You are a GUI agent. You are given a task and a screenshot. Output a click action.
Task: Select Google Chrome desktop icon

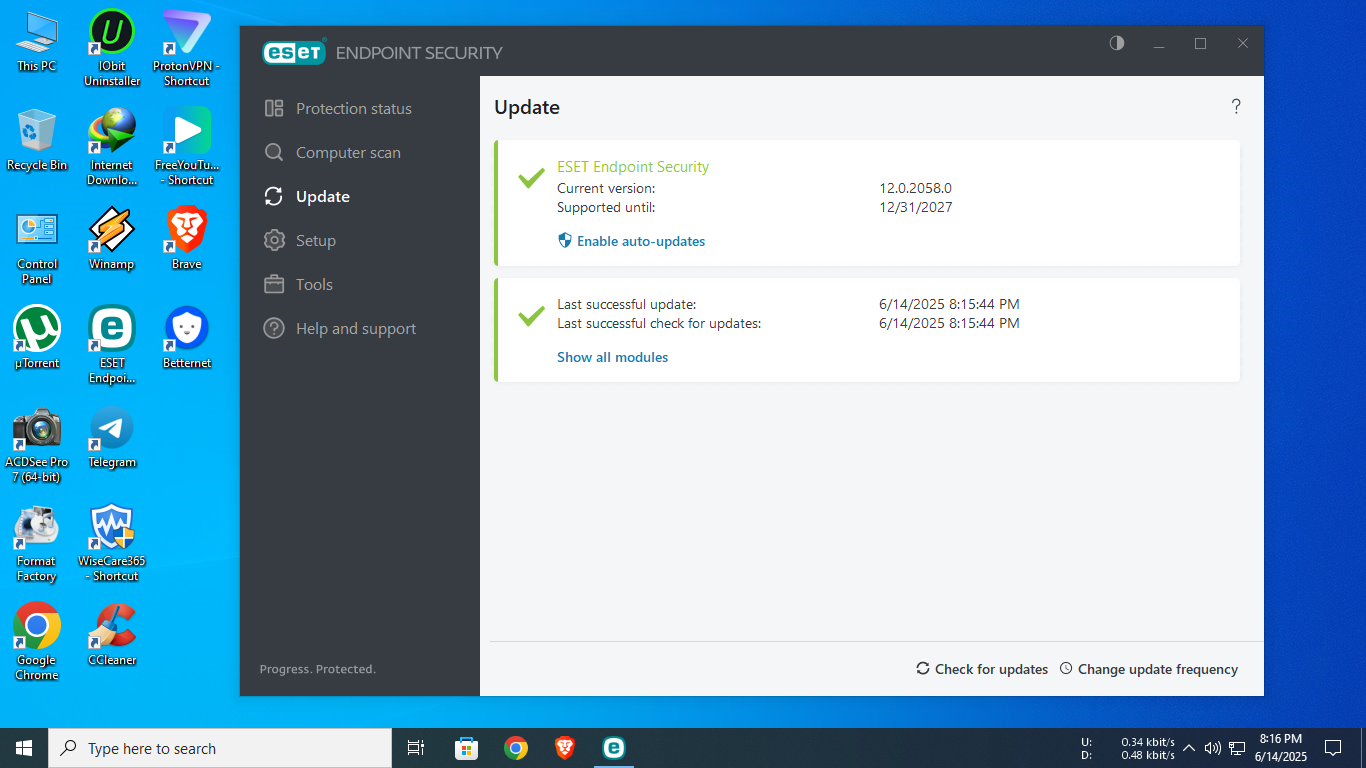click(37, 642)
